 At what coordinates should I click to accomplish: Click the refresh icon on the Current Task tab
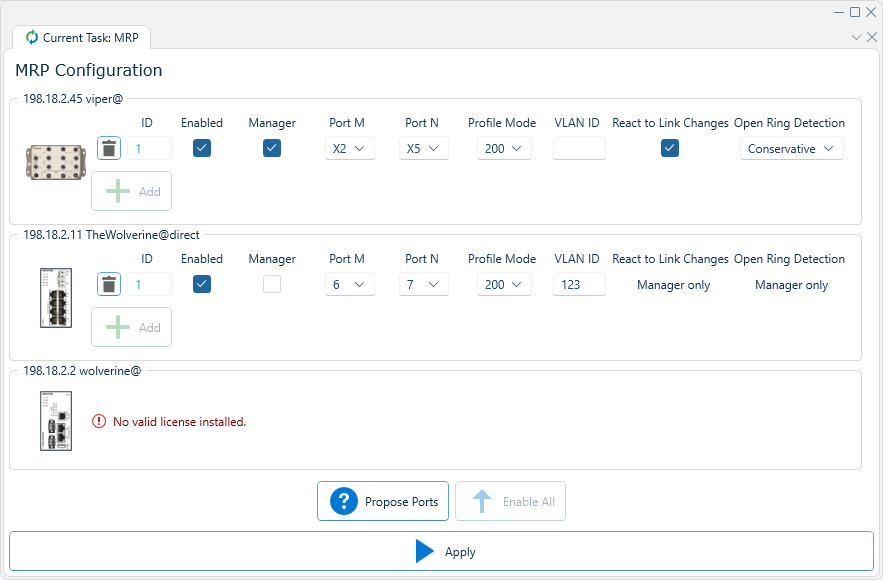(x=31, y=37)
